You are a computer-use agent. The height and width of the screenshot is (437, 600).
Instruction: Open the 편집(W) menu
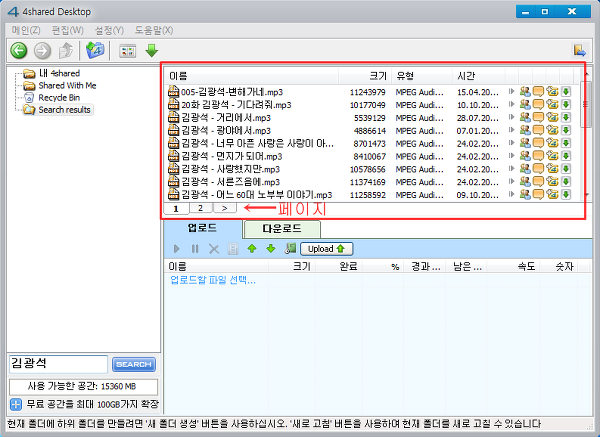tap(67, 30)
